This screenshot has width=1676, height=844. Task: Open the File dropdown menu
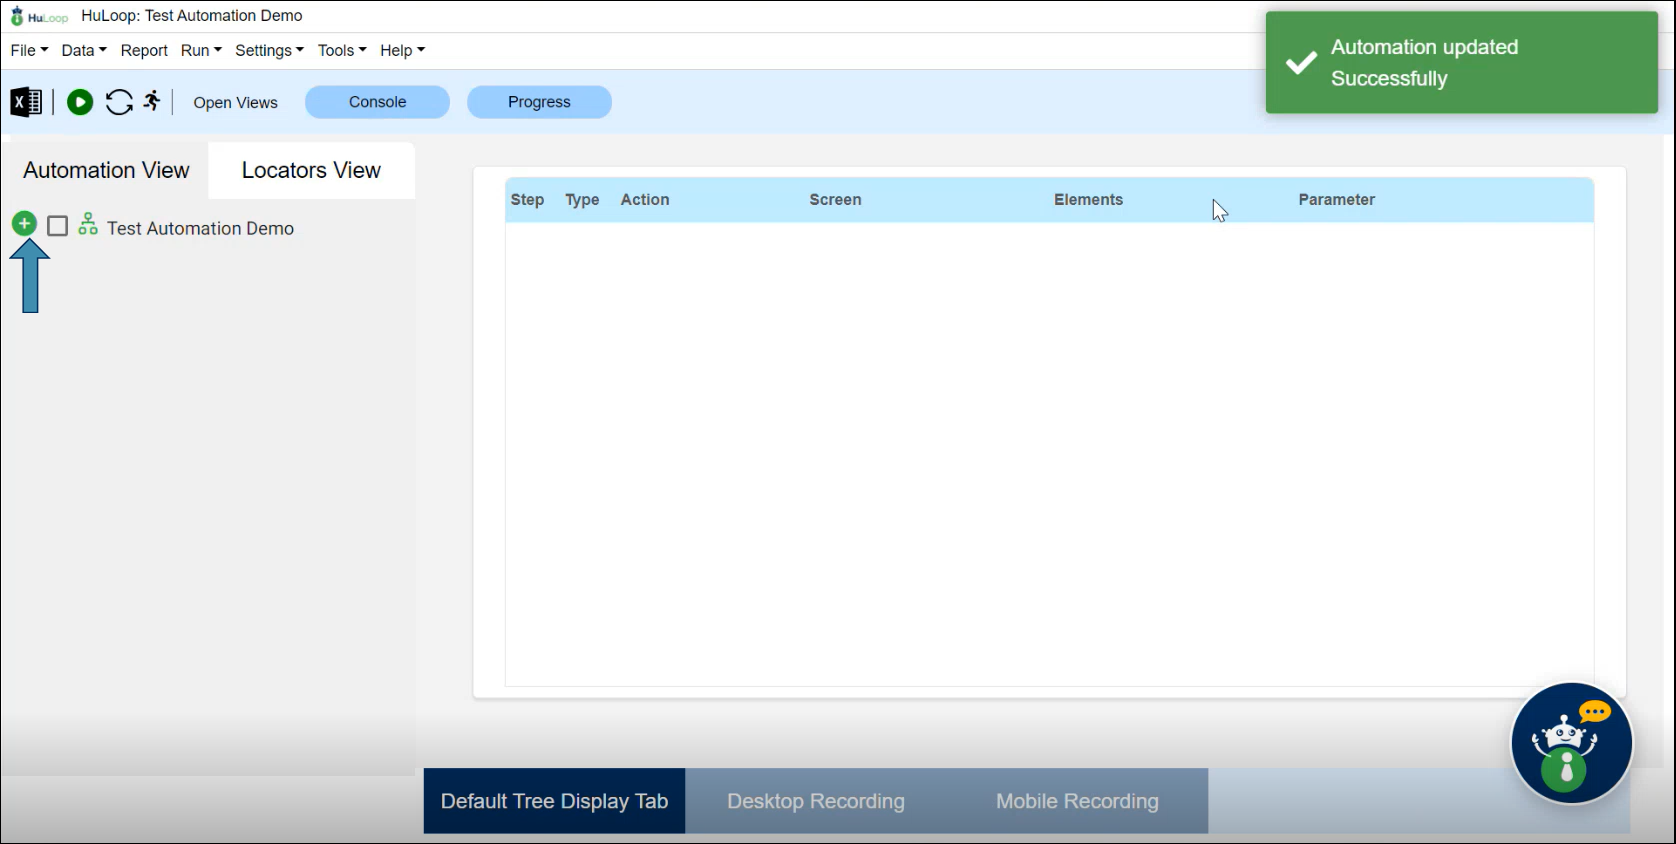click(29, 50)
